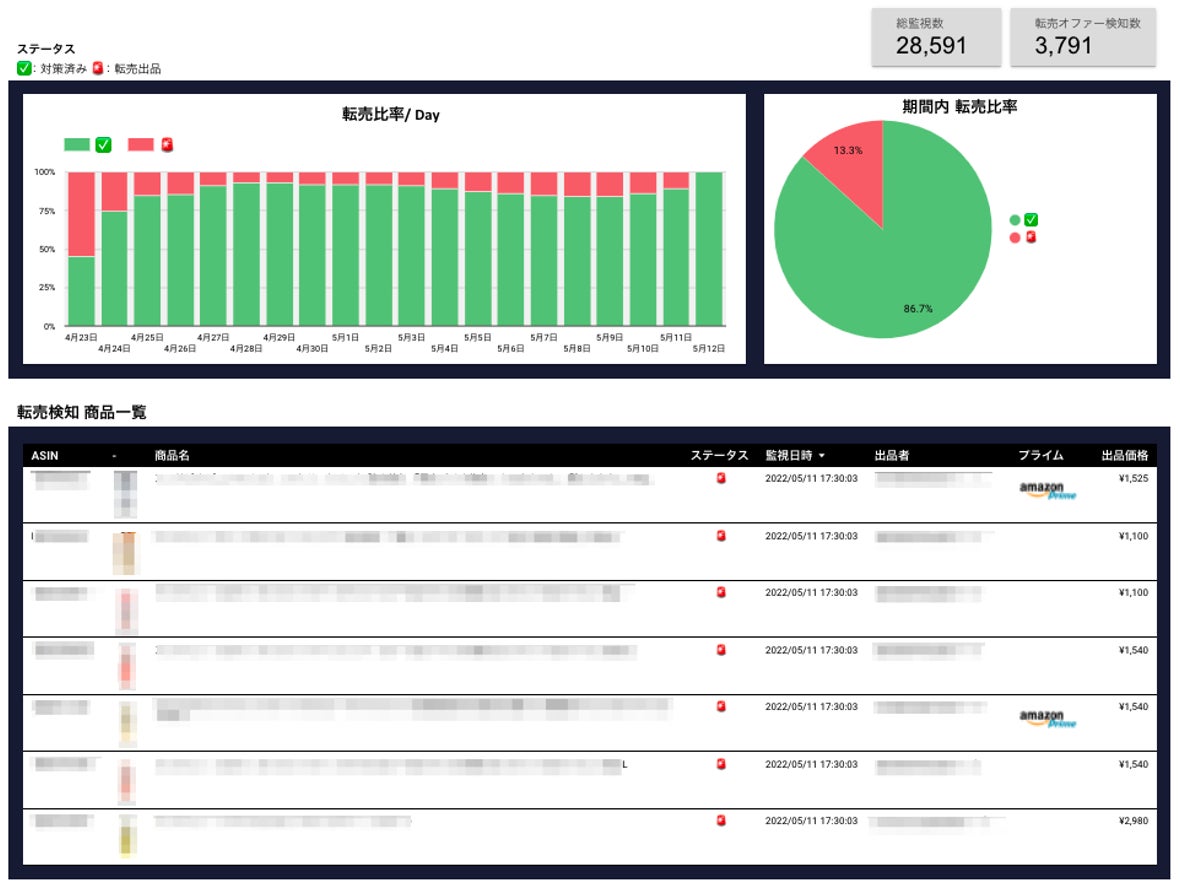Click green checkmark in pie chart legend
Screen dimensions: 1180x888
click(1031, 220)
